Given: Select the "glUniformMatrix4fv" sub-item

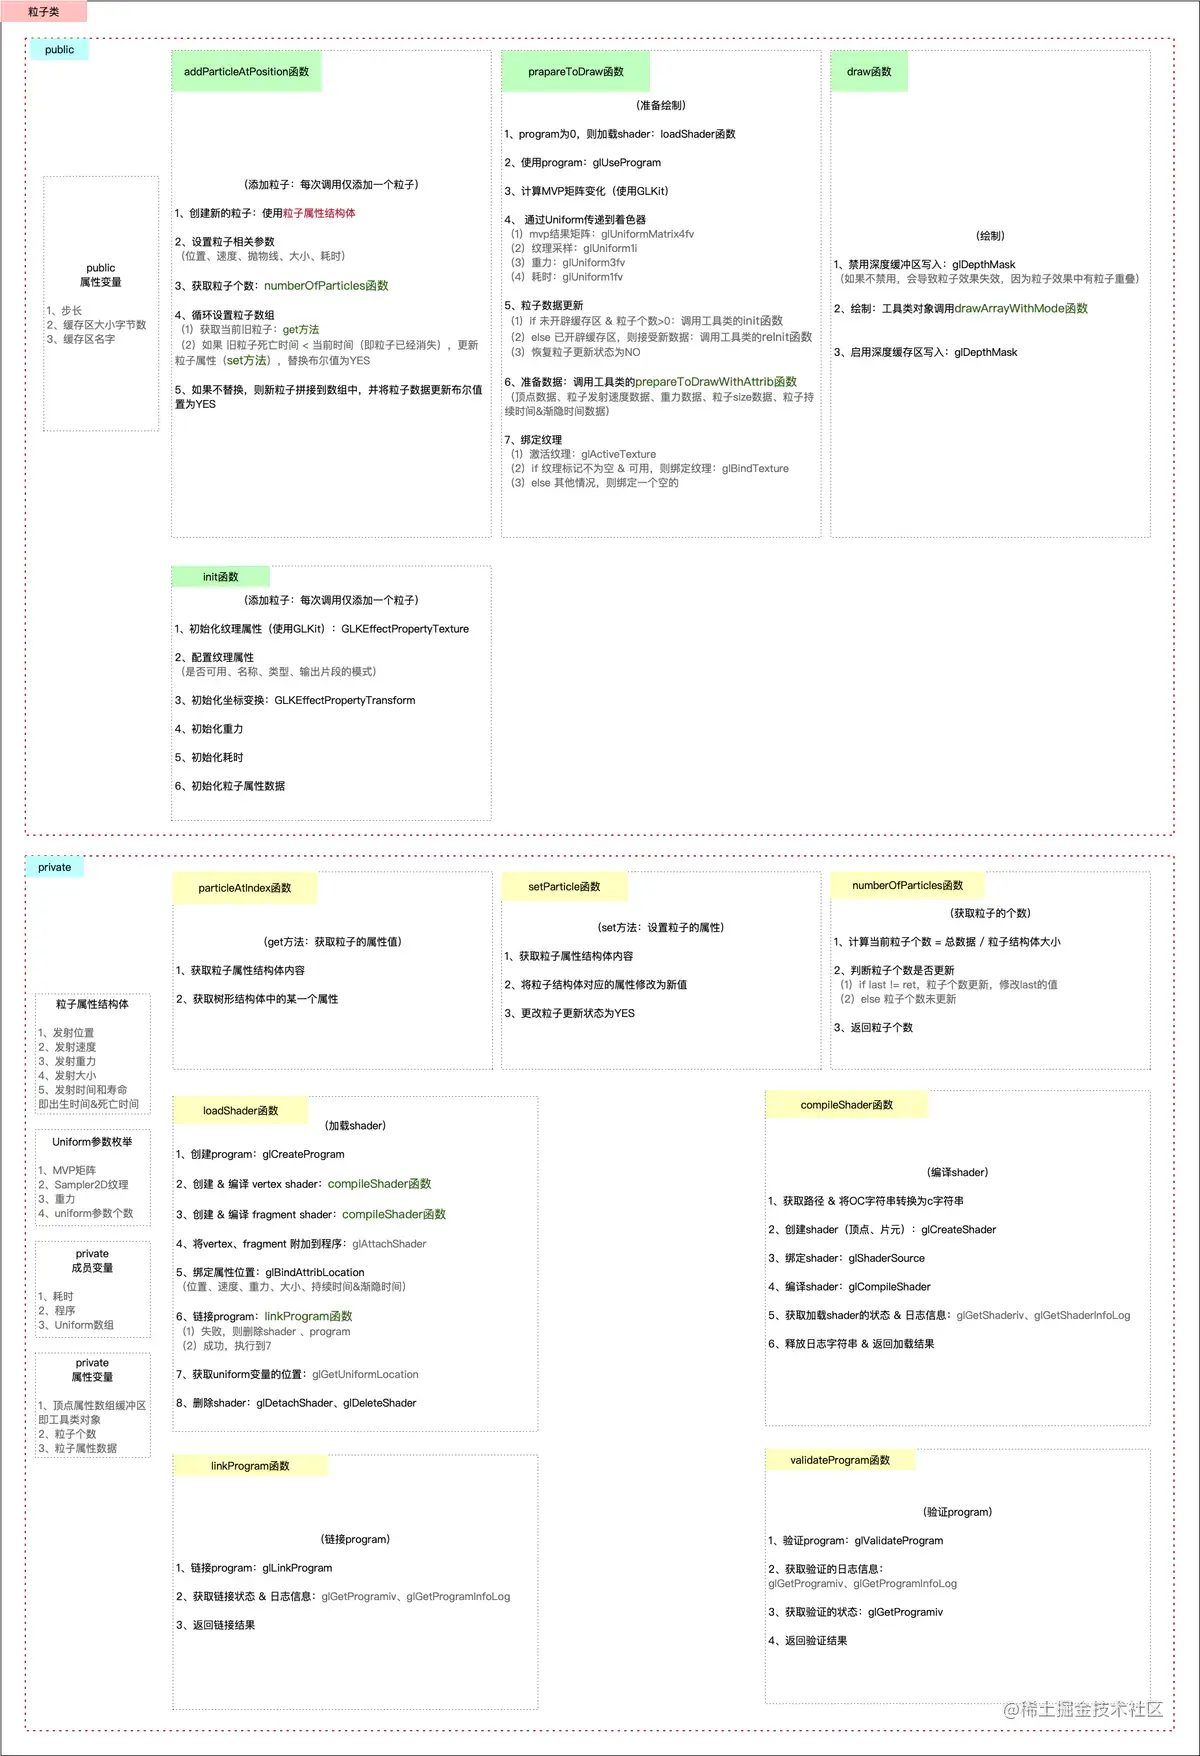Looking at the screenshot, I should coord(602,234).
